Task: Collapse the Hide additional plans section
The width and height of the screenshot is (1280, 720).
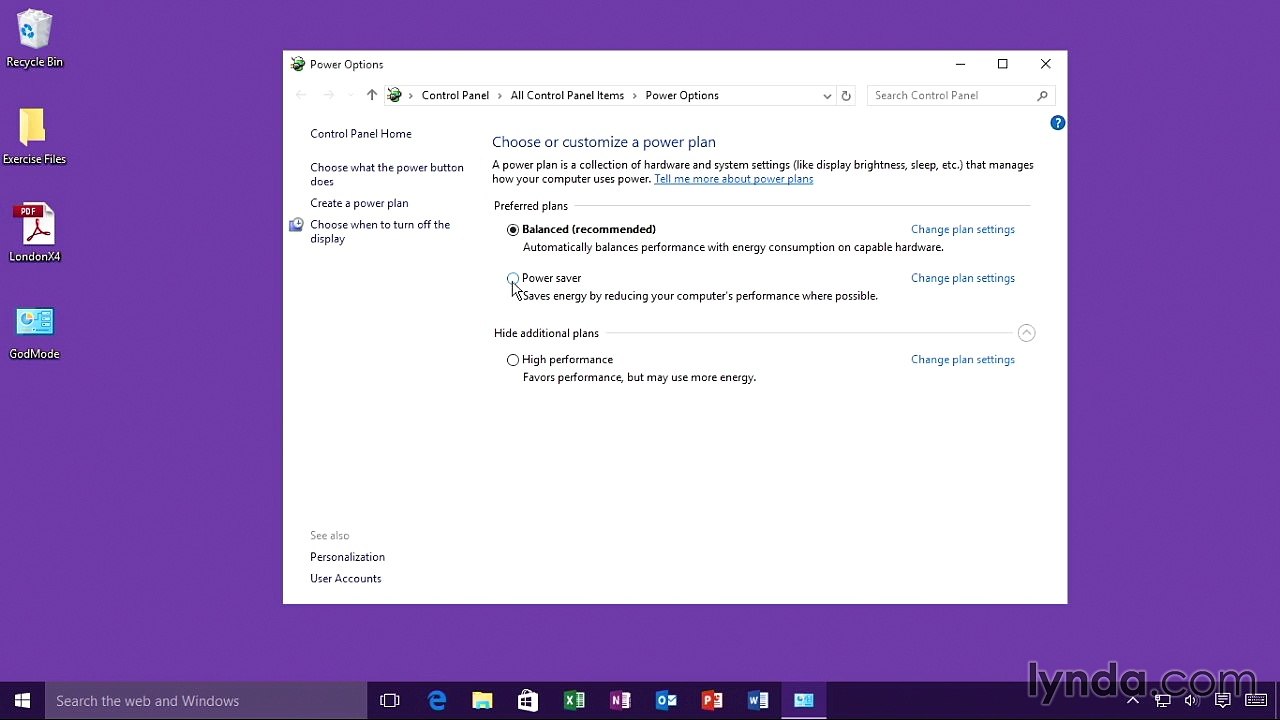Action: [x=1026, y=333]
